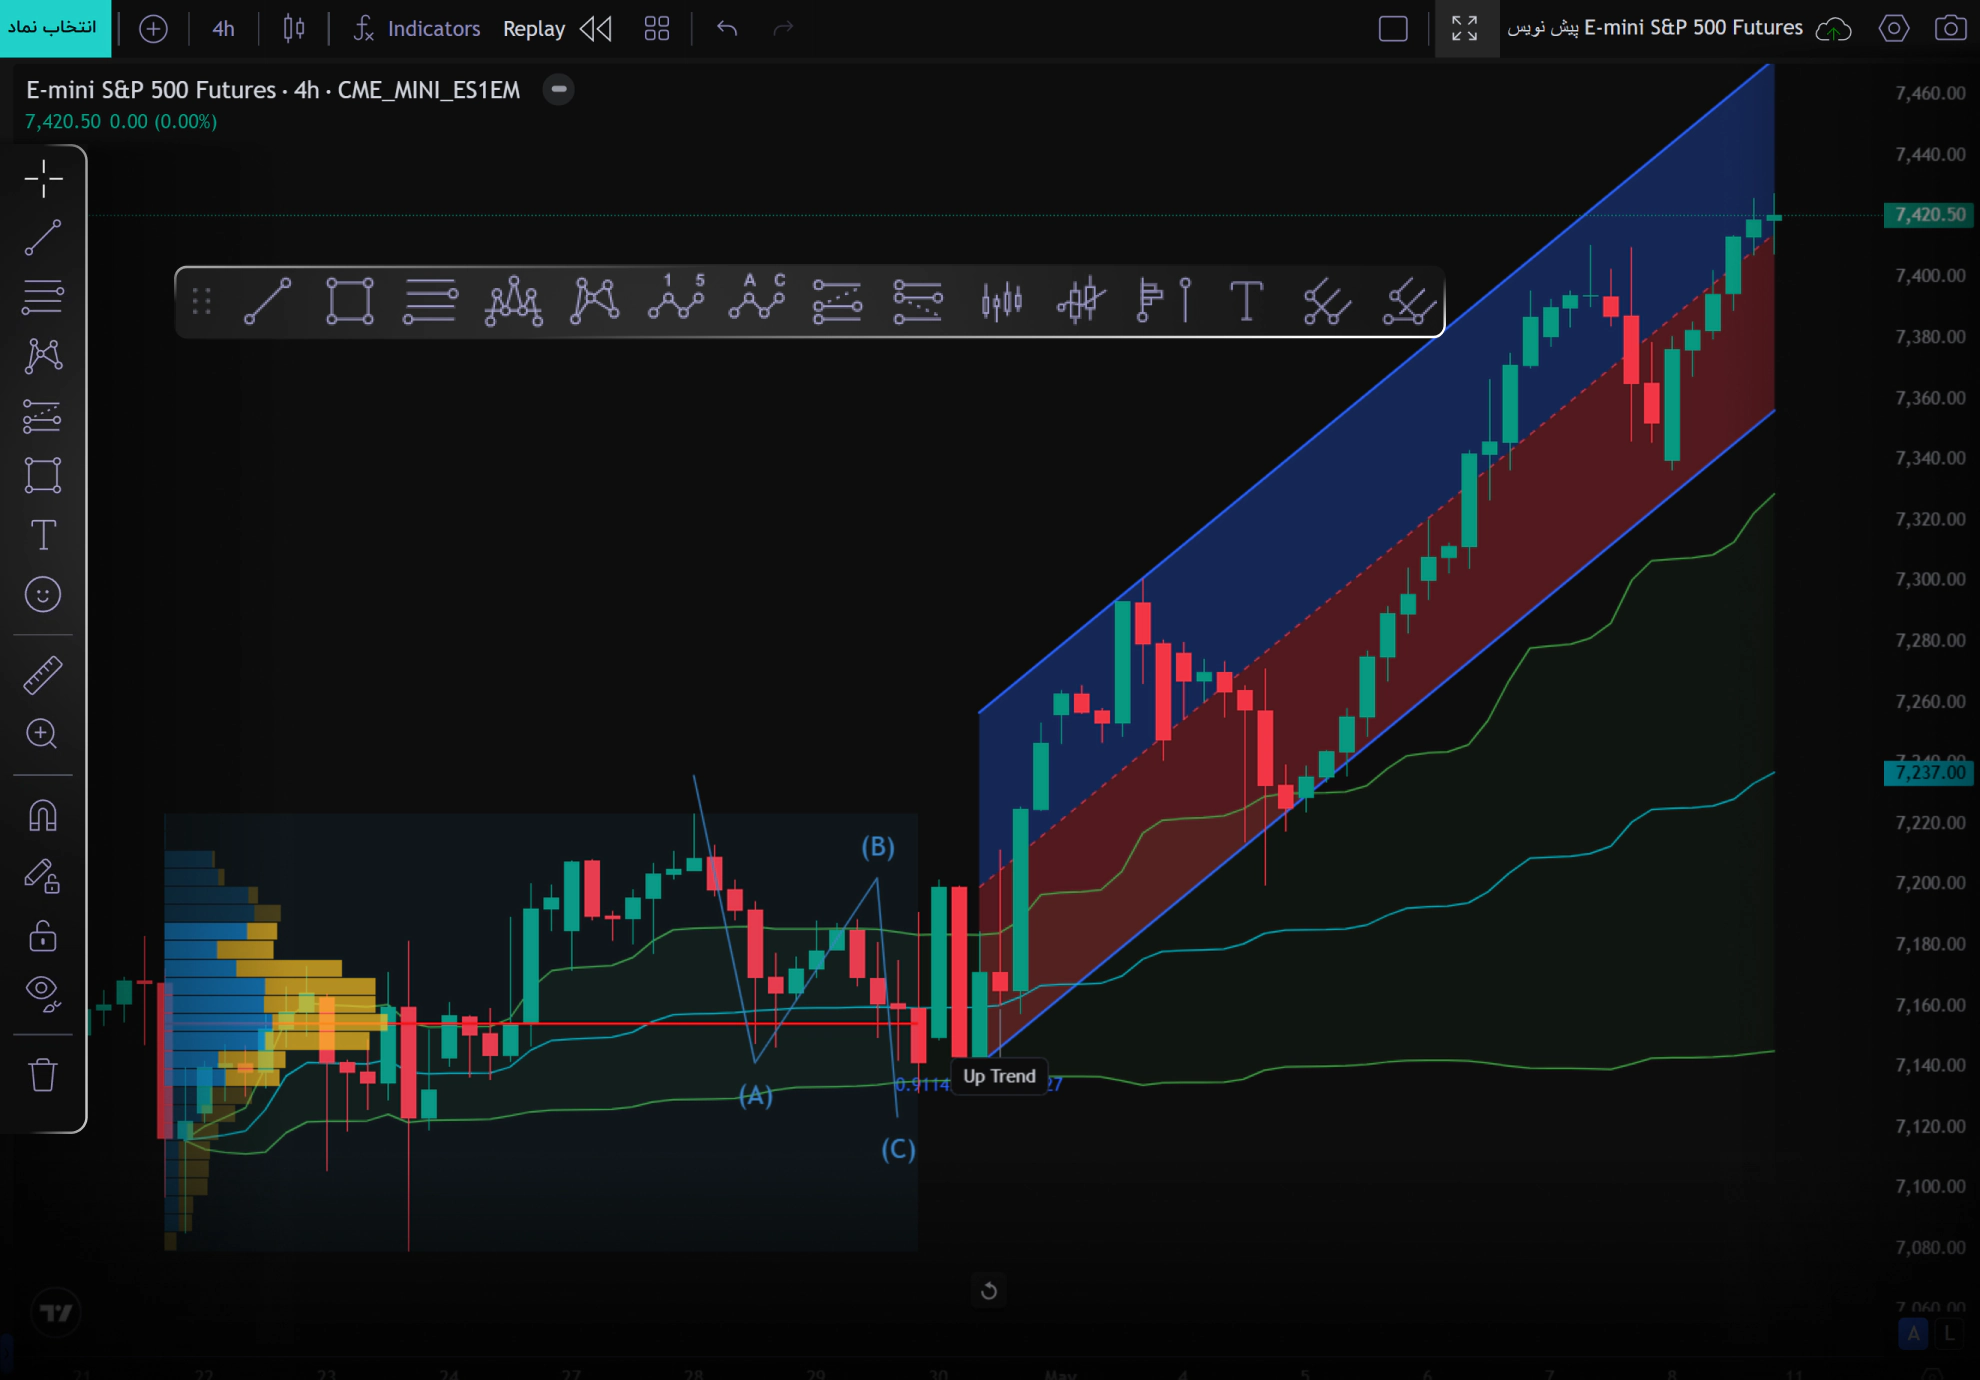Open the compare or add symbol plus button
This screenshot has width=1980, height=1380.
tap(153, 29)
